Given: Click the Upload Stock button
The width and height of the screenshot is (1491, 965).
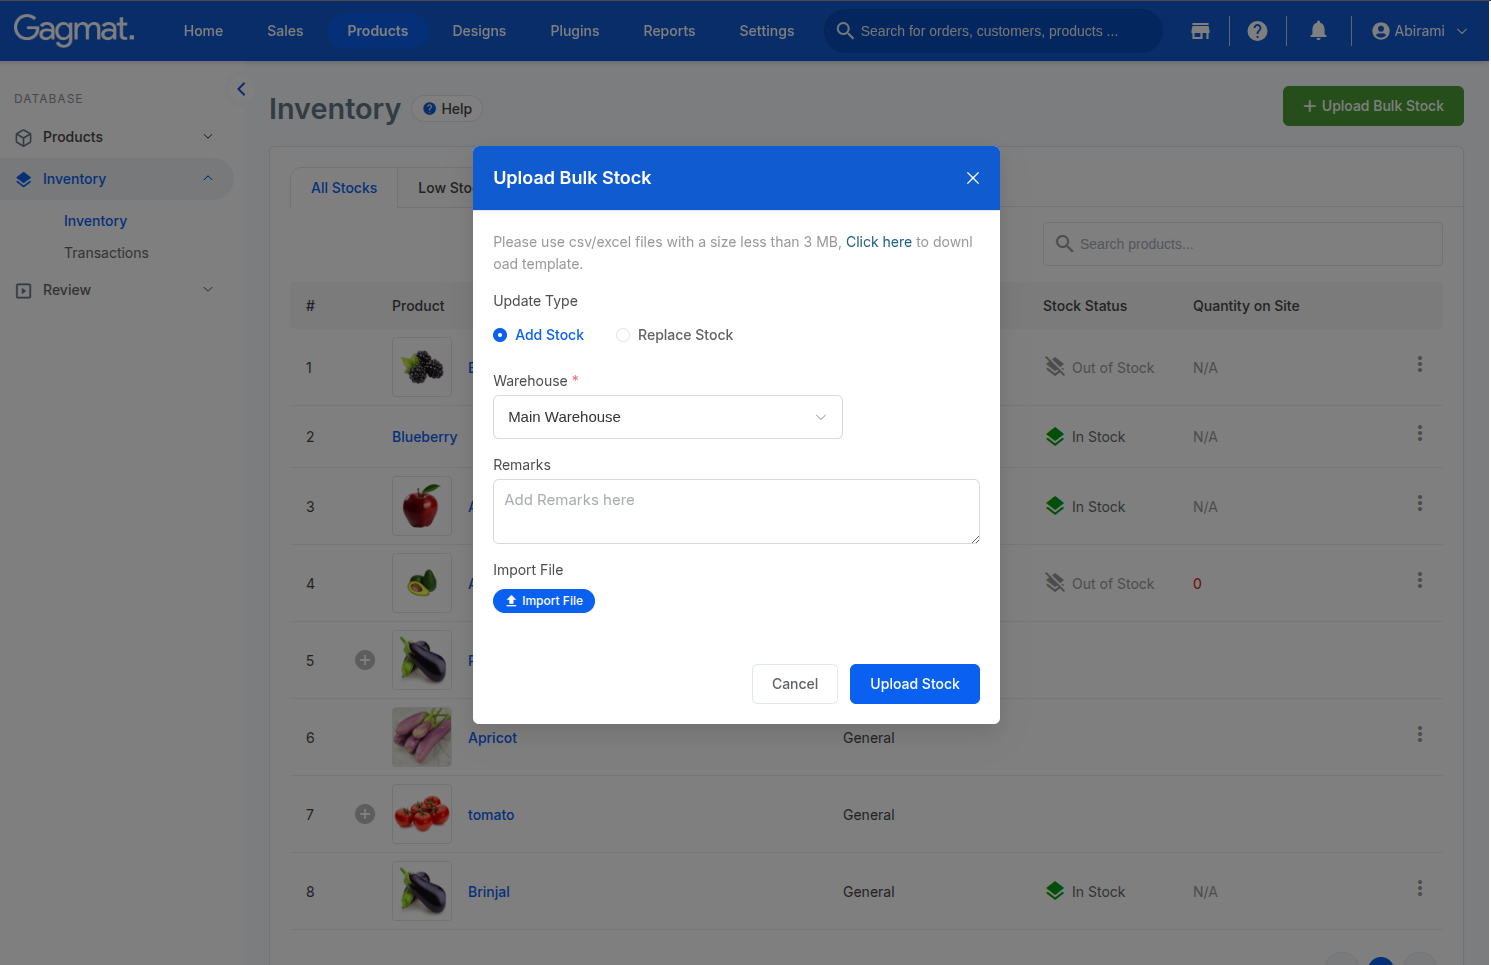Looking at the screenshot, I should (915, 684).
